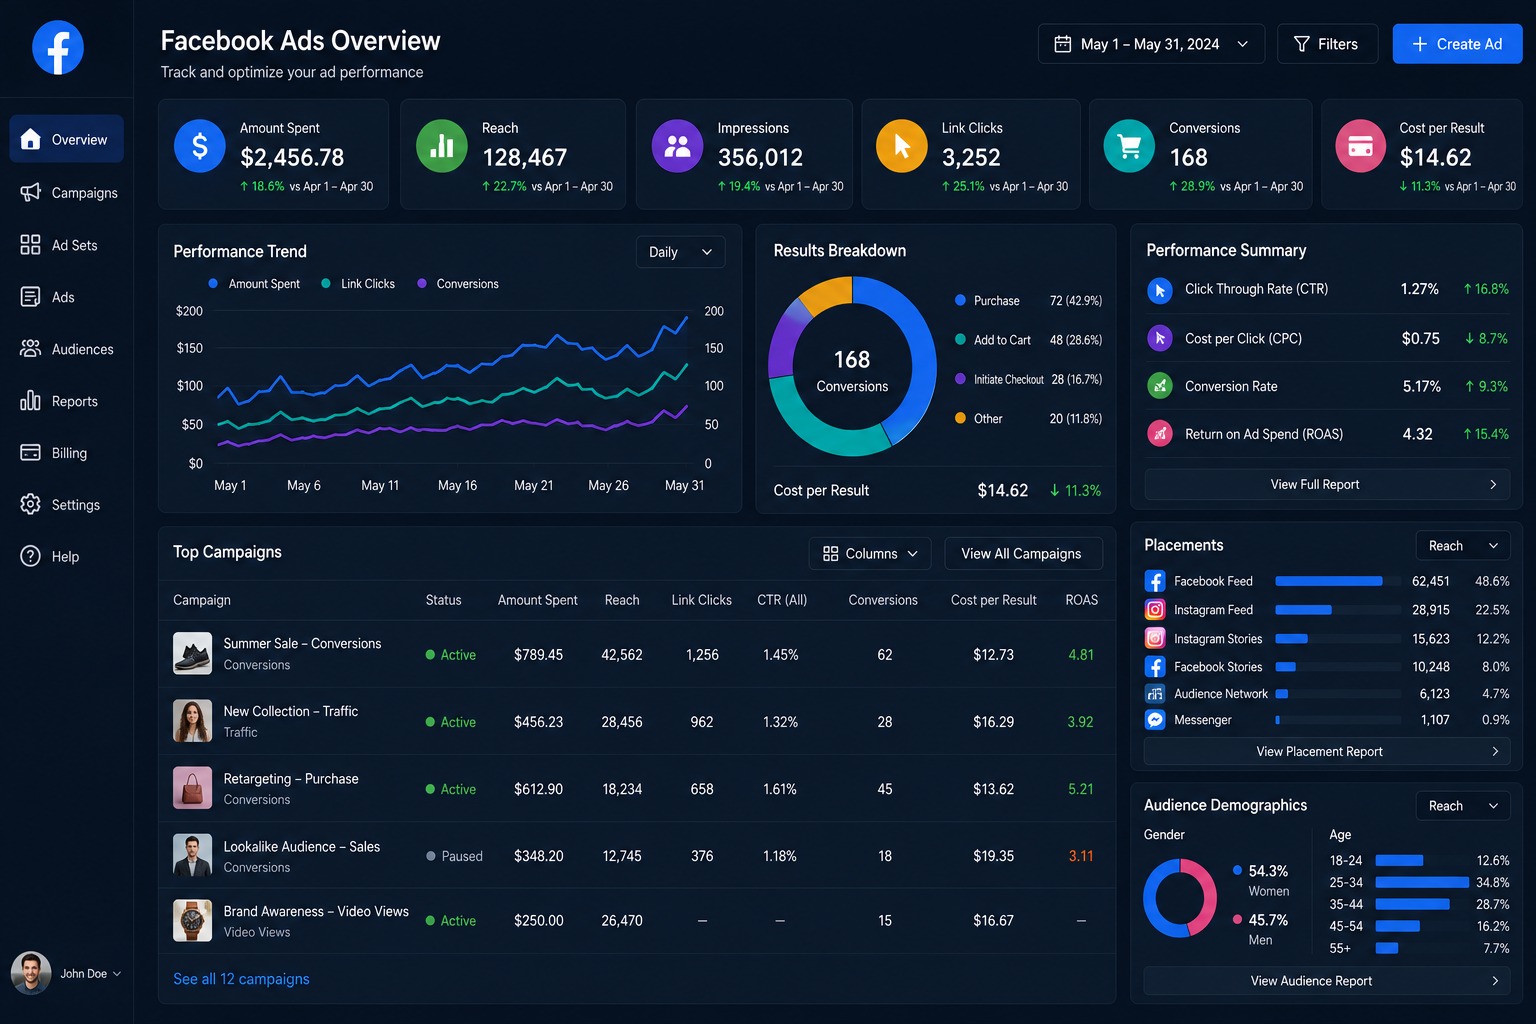Image resolution: width=1536 pixels, height=1024 pixels.
Task: Click the Facebook Stories placement icon
Action: point(1155,666)
